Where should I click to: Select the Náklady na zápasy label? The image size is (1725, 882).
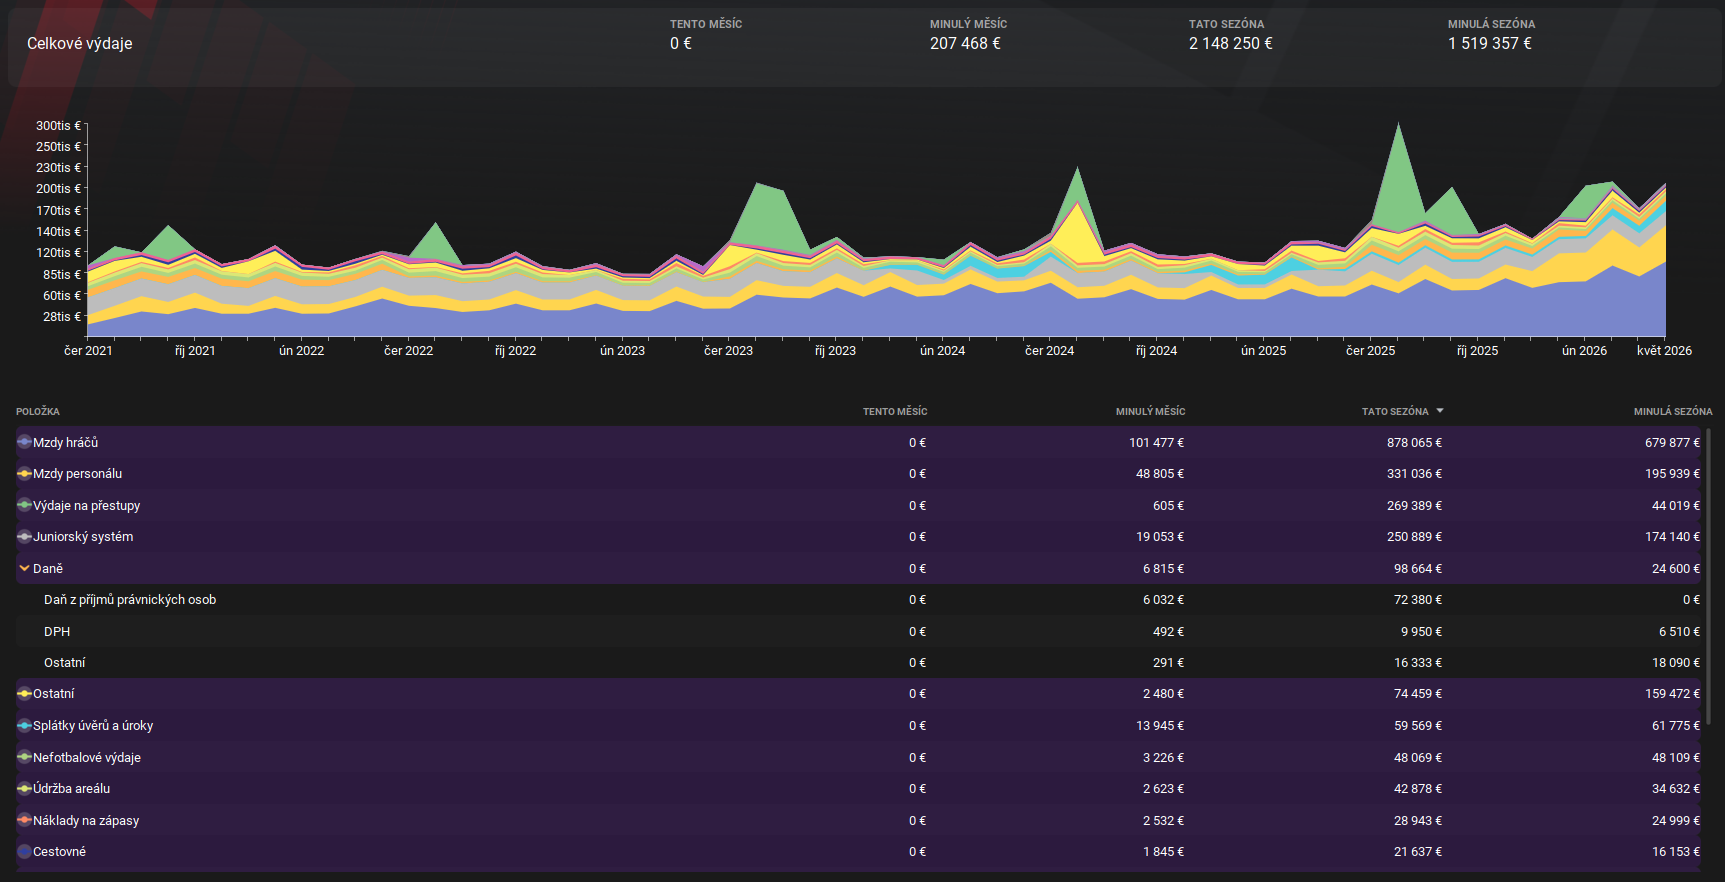point(86,821)
